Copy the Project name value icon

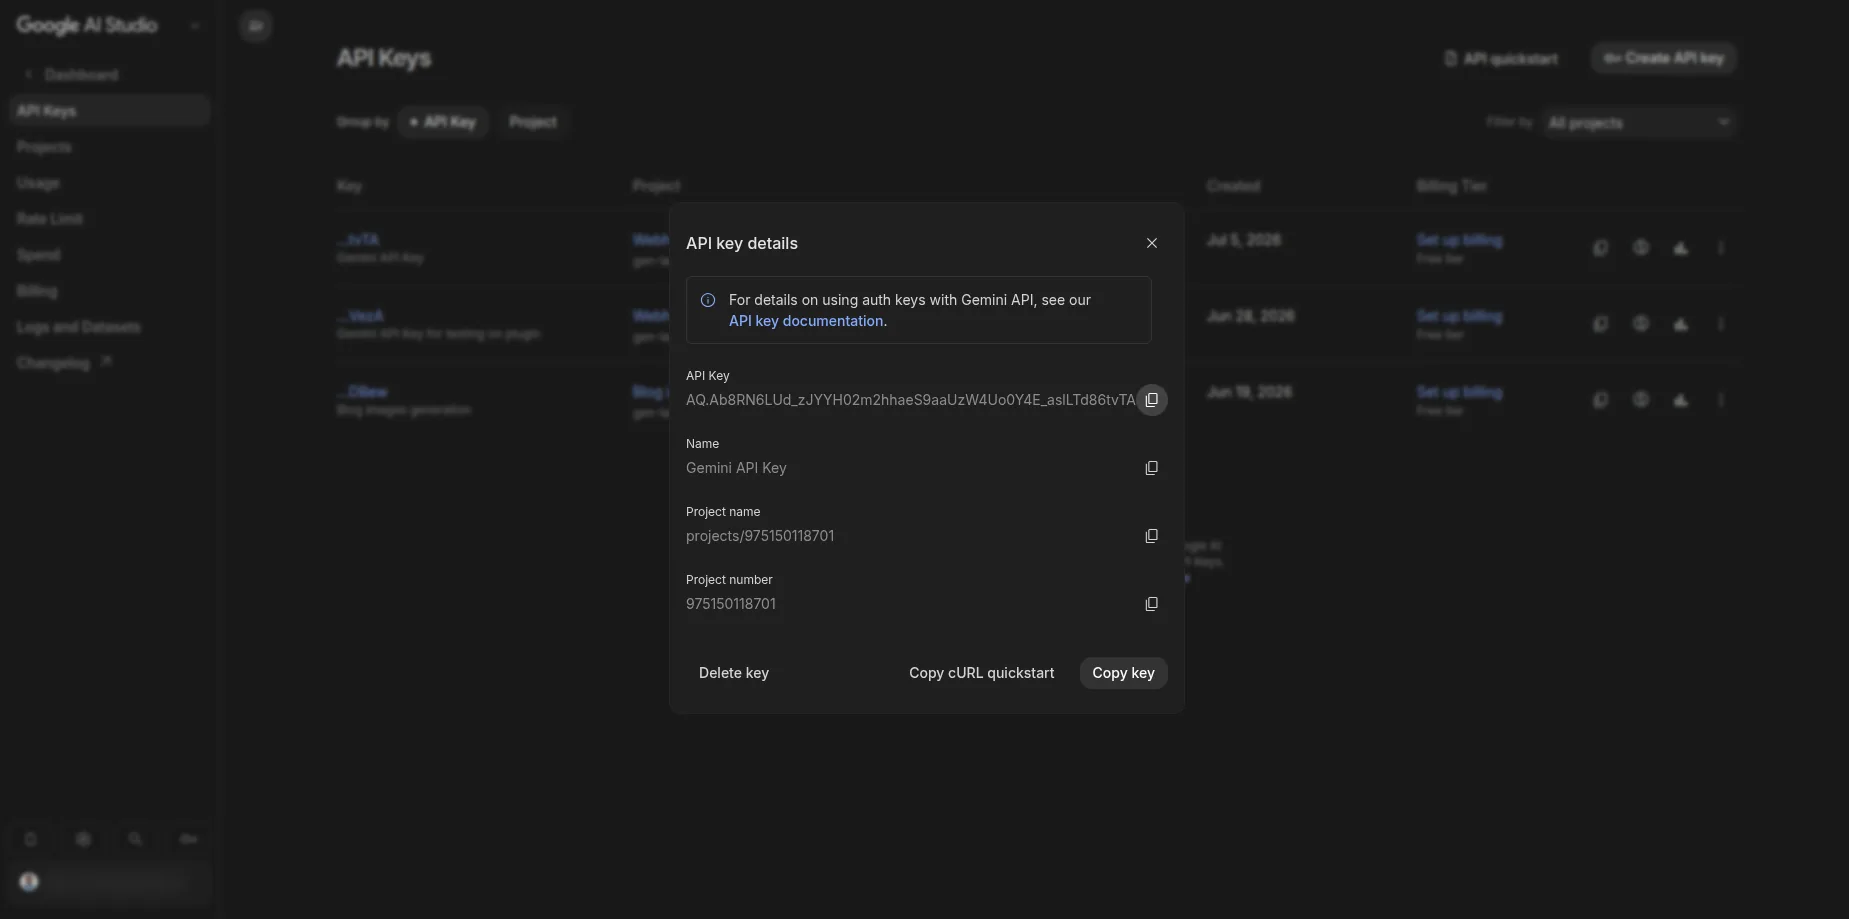pyautogui.click(x=1151, y=536)
